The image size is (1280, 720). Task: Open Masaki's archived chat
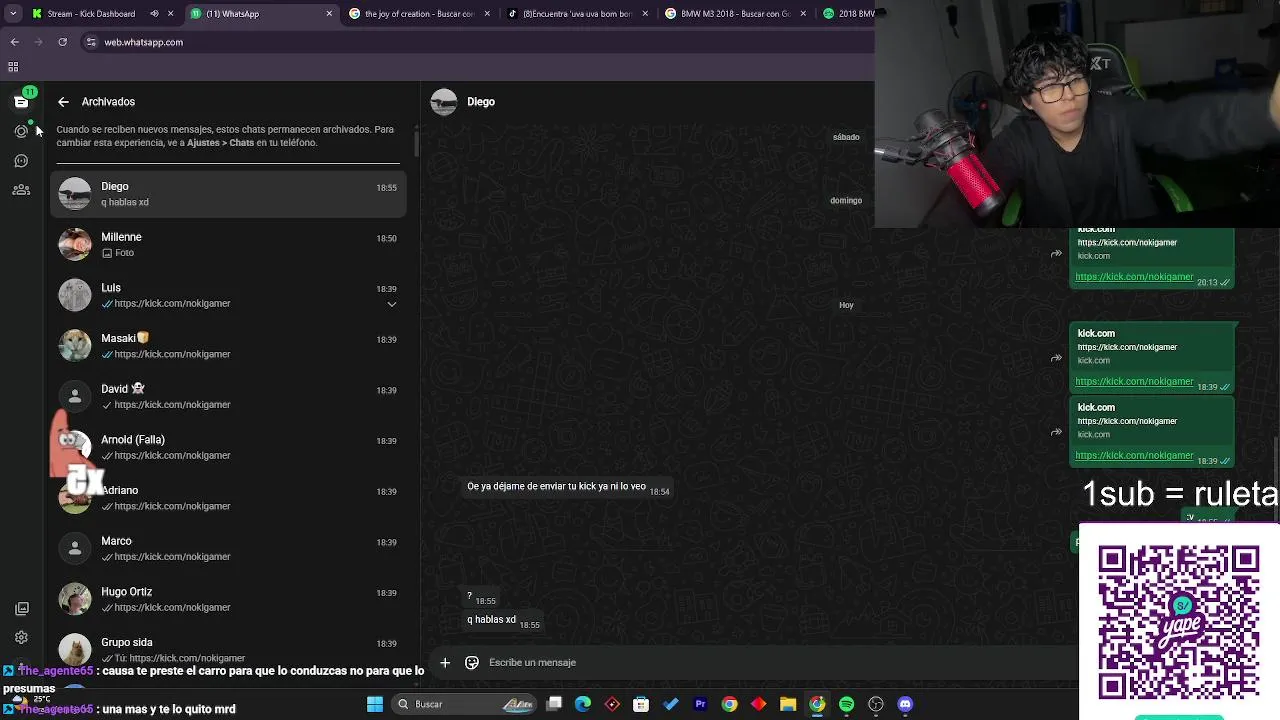click(228, 346)
